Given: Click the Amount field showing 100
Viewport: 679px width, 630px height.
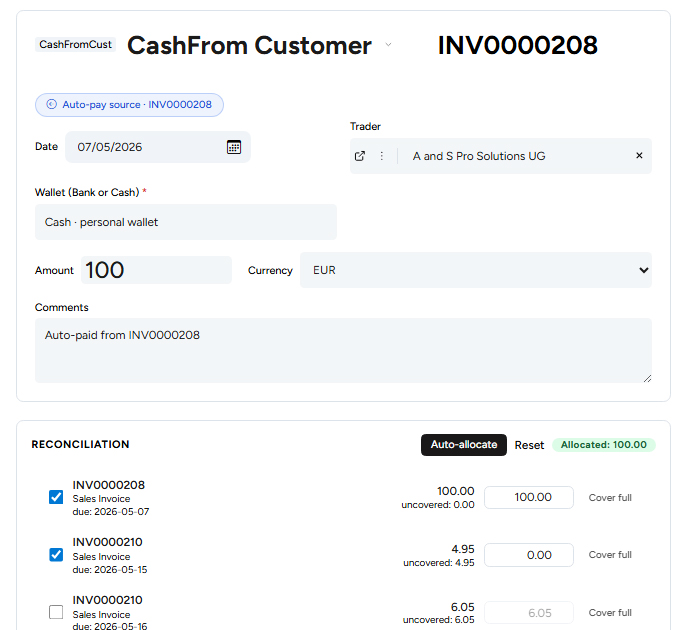Looking at the screenshot, I should 156,270.
